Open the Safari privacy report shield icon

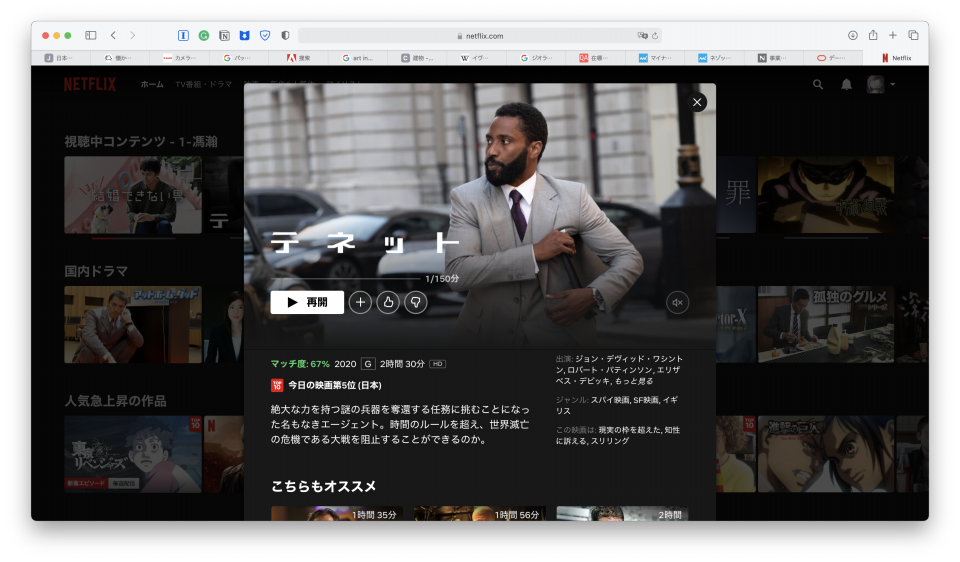pyautogui.click(x=285, y=36)
